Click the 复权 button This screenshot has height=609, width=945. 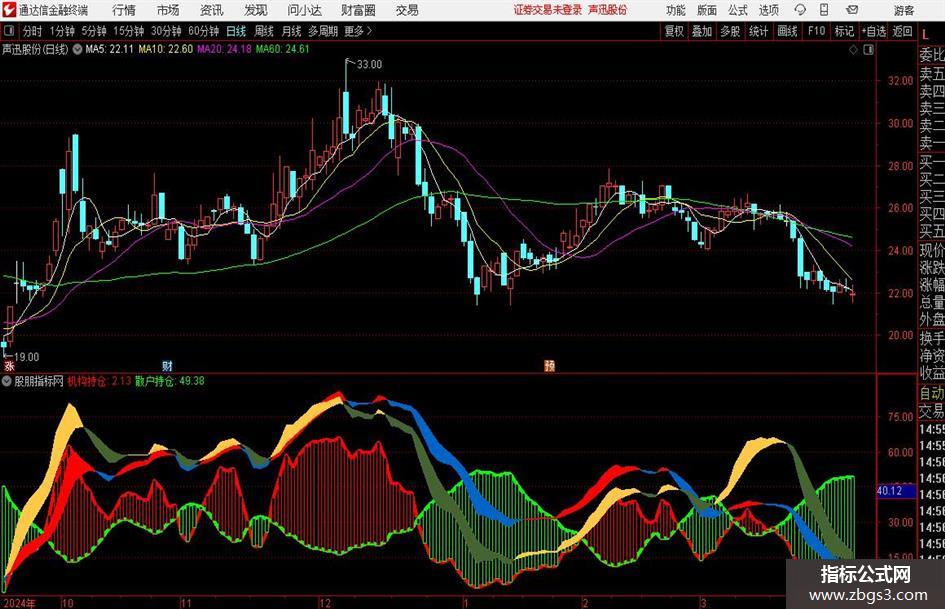tap(674, 31)
